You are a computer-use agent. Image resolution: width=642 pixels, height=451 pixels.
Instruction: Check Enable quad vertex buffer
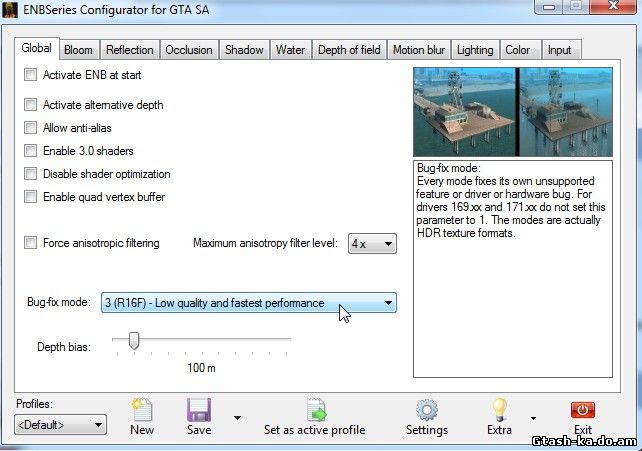click(30, 197)
